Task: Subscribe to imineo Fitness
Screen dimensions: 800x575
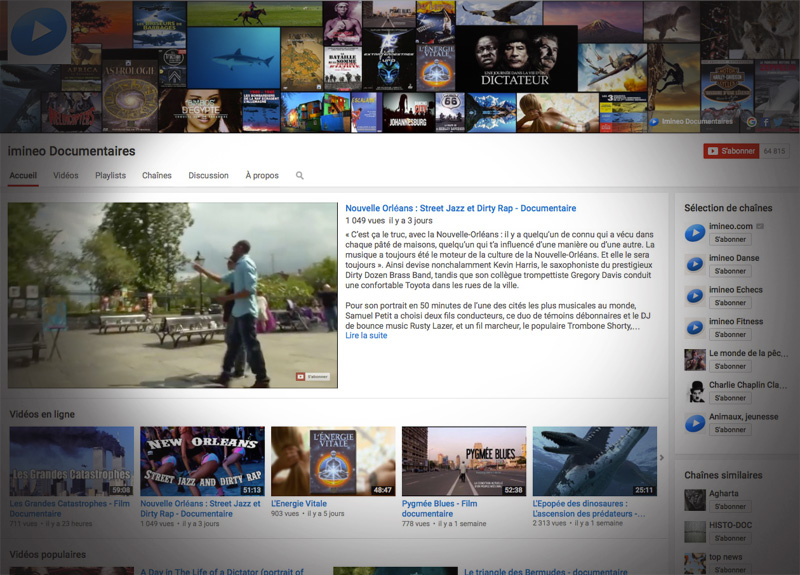Action: 730,334
